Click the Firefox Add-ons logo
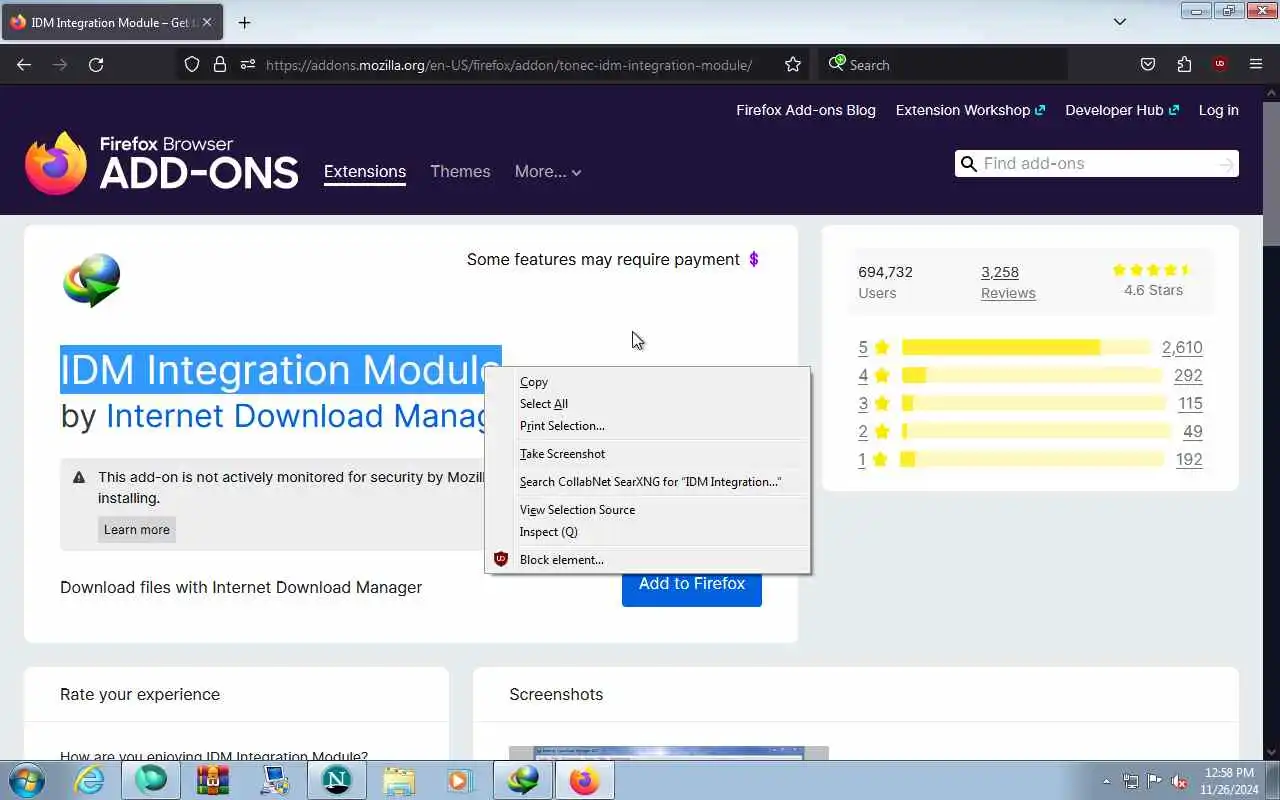The height and width of the screenshot is (800, 1280). click(161, 163)
